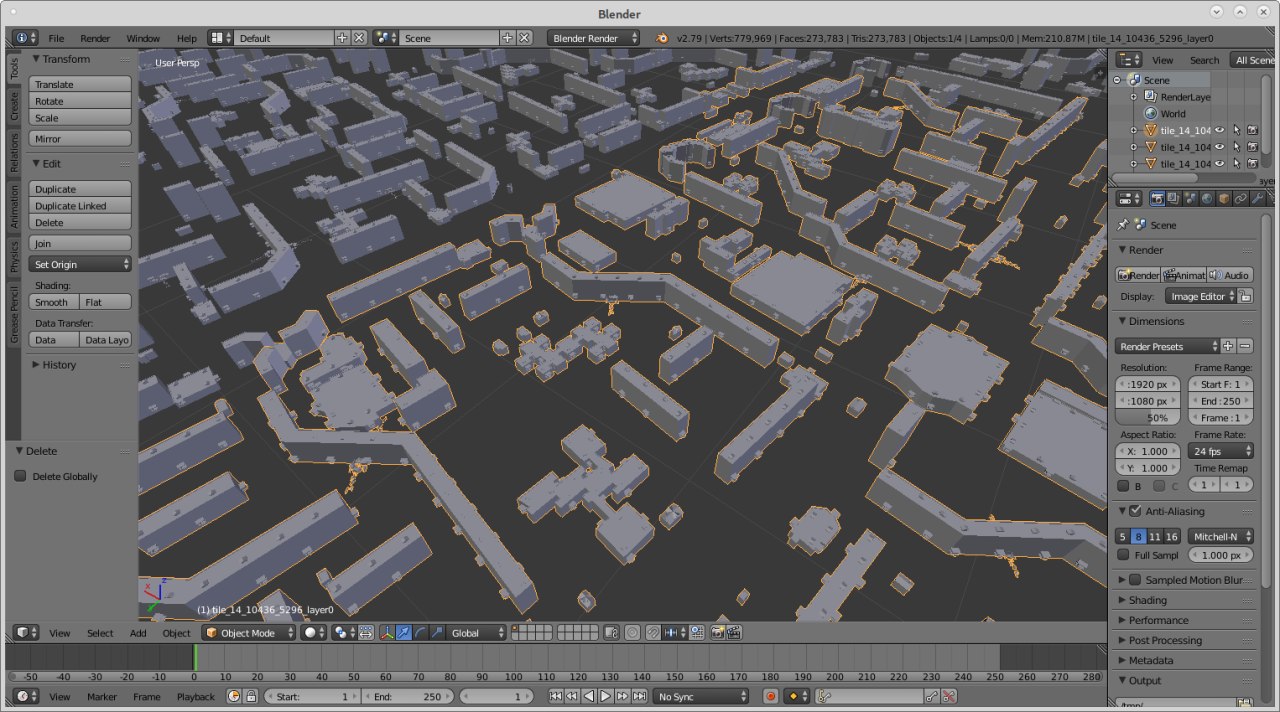Open the Window menu

(x=143, y=38)
